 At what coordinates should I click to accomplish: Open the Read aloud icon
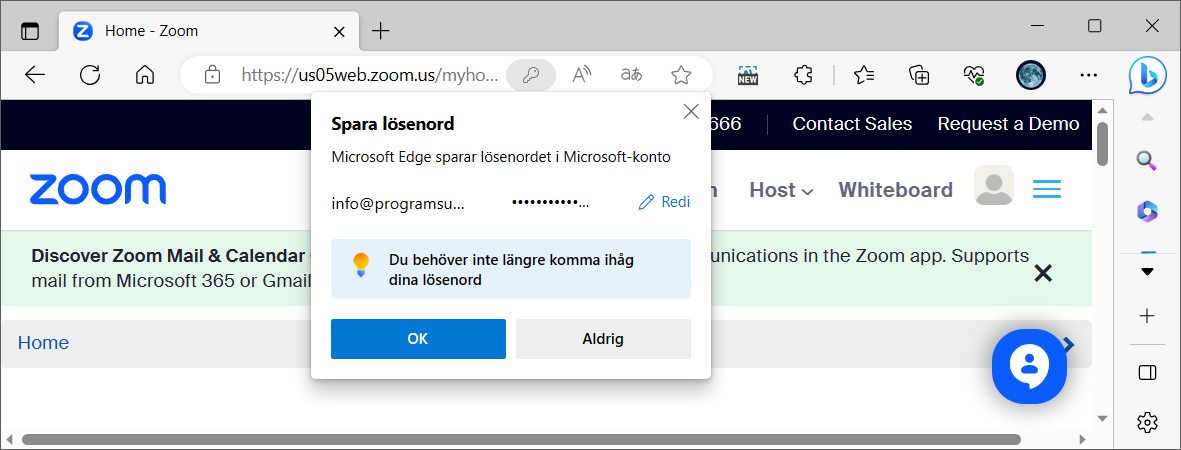(582, 75)
